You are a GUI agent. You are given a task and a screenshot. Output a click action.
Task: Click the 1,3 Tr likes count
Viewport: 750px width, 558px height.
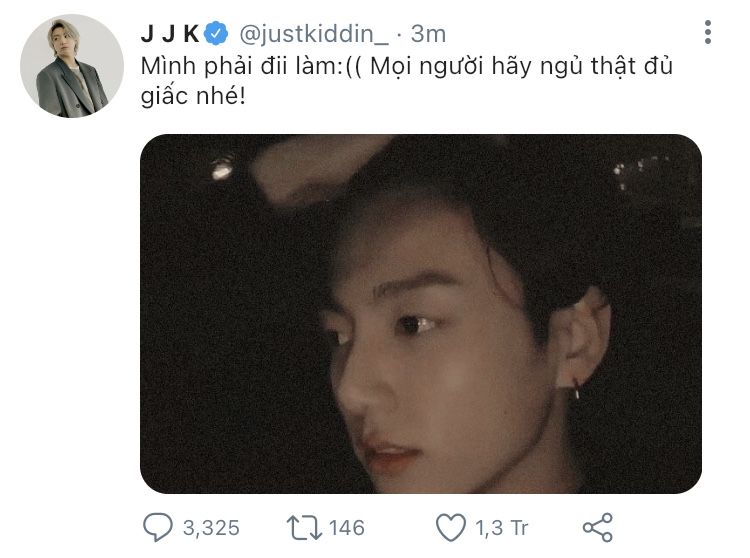pyautogui.click(x=501, y=528)
